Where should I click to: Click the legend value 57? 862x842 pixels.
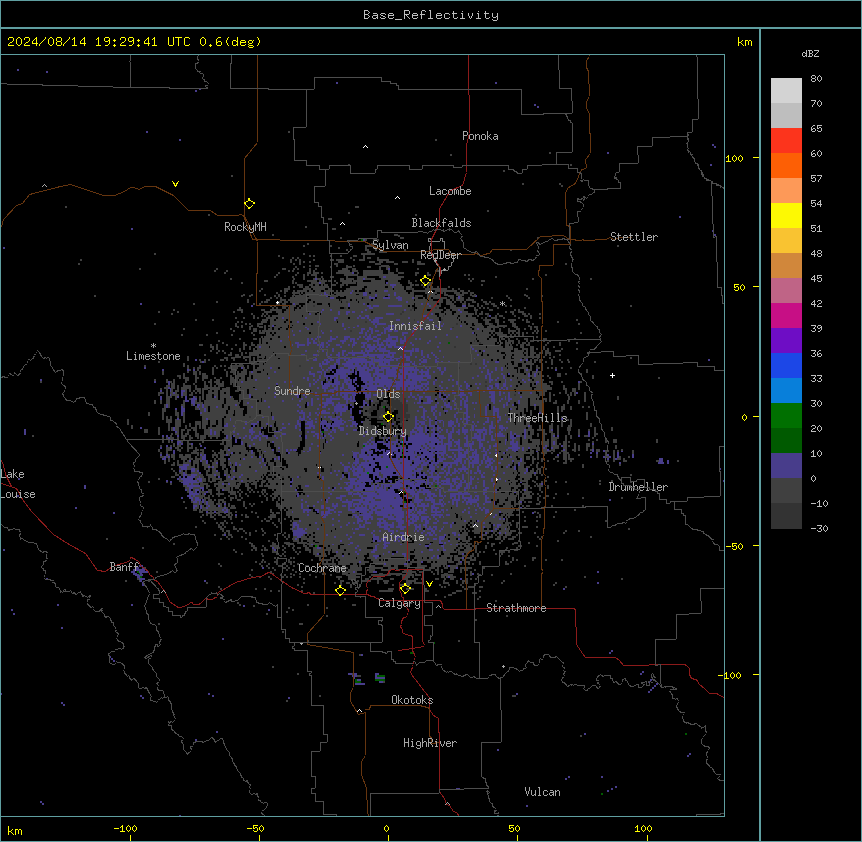(816, 179)
